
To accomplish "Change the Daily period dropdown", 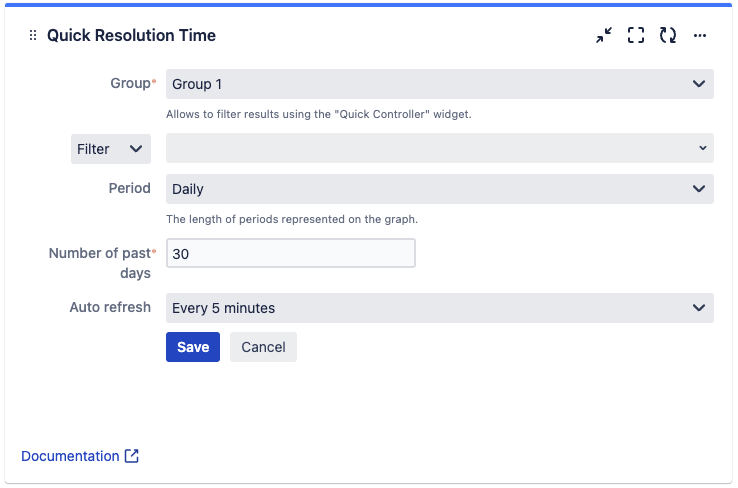I will pos(439,188).
